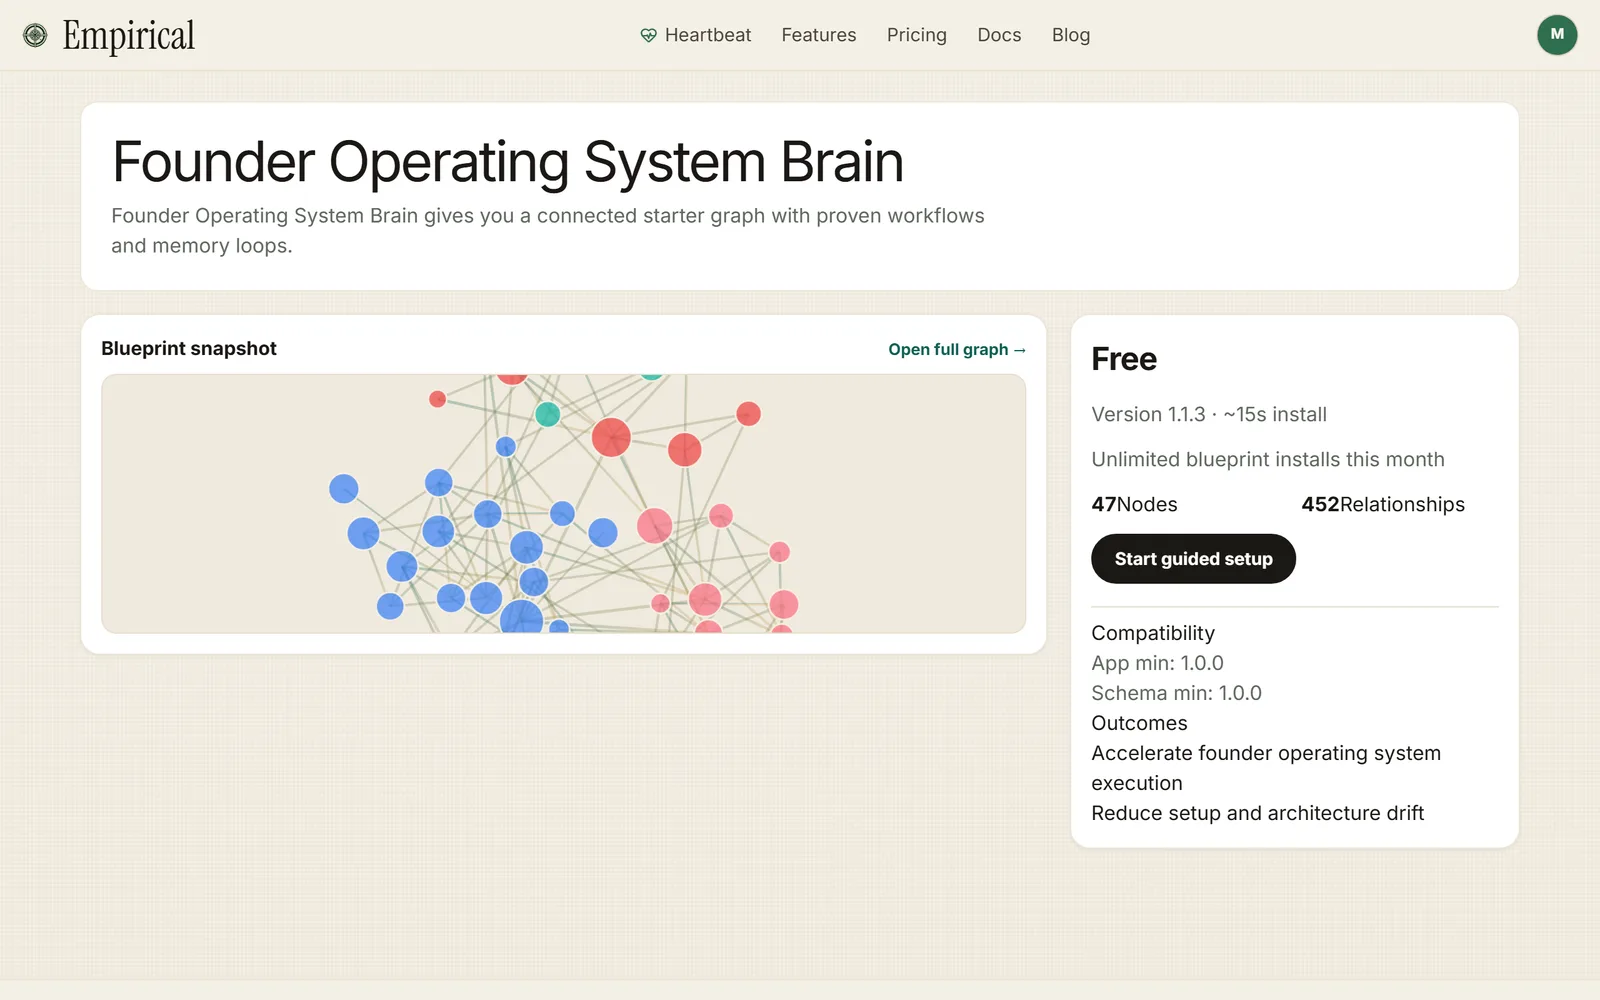Click the Heartbeat heart icon
The height and width of the screenshot is (1000, 1600).
click(x=648, y=36)
